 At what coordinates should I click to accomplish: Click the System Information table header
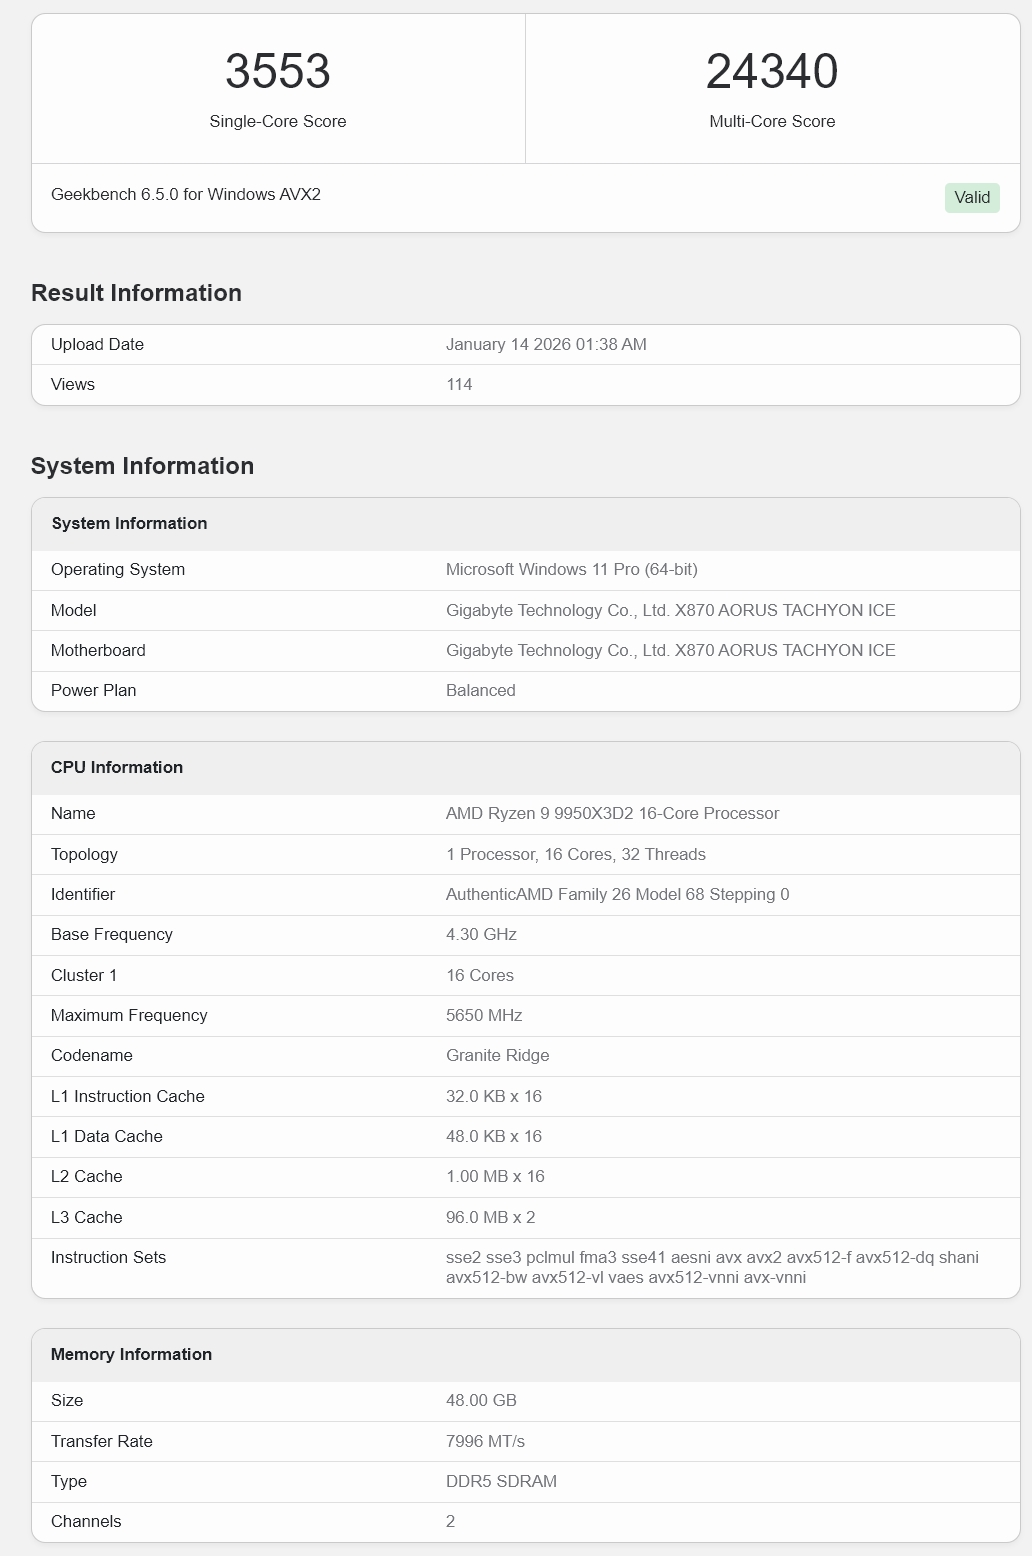click(129, 523)
